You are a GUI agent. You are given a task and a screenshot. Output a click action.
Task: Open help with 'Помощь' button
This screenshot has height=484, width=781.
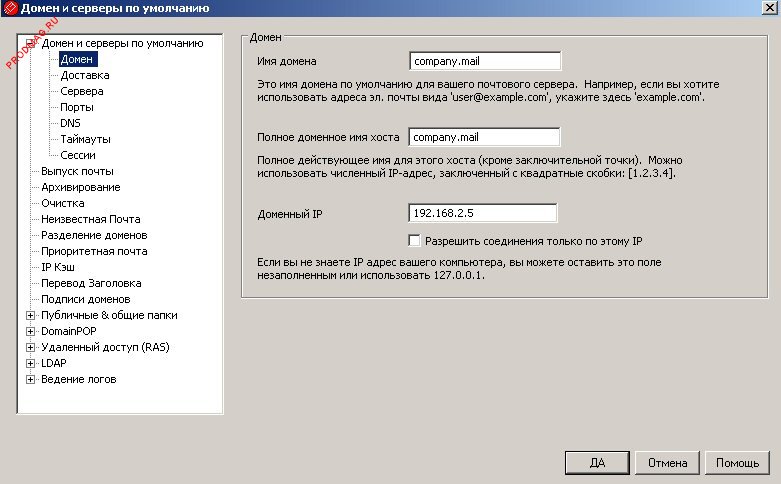click(737, 463)
